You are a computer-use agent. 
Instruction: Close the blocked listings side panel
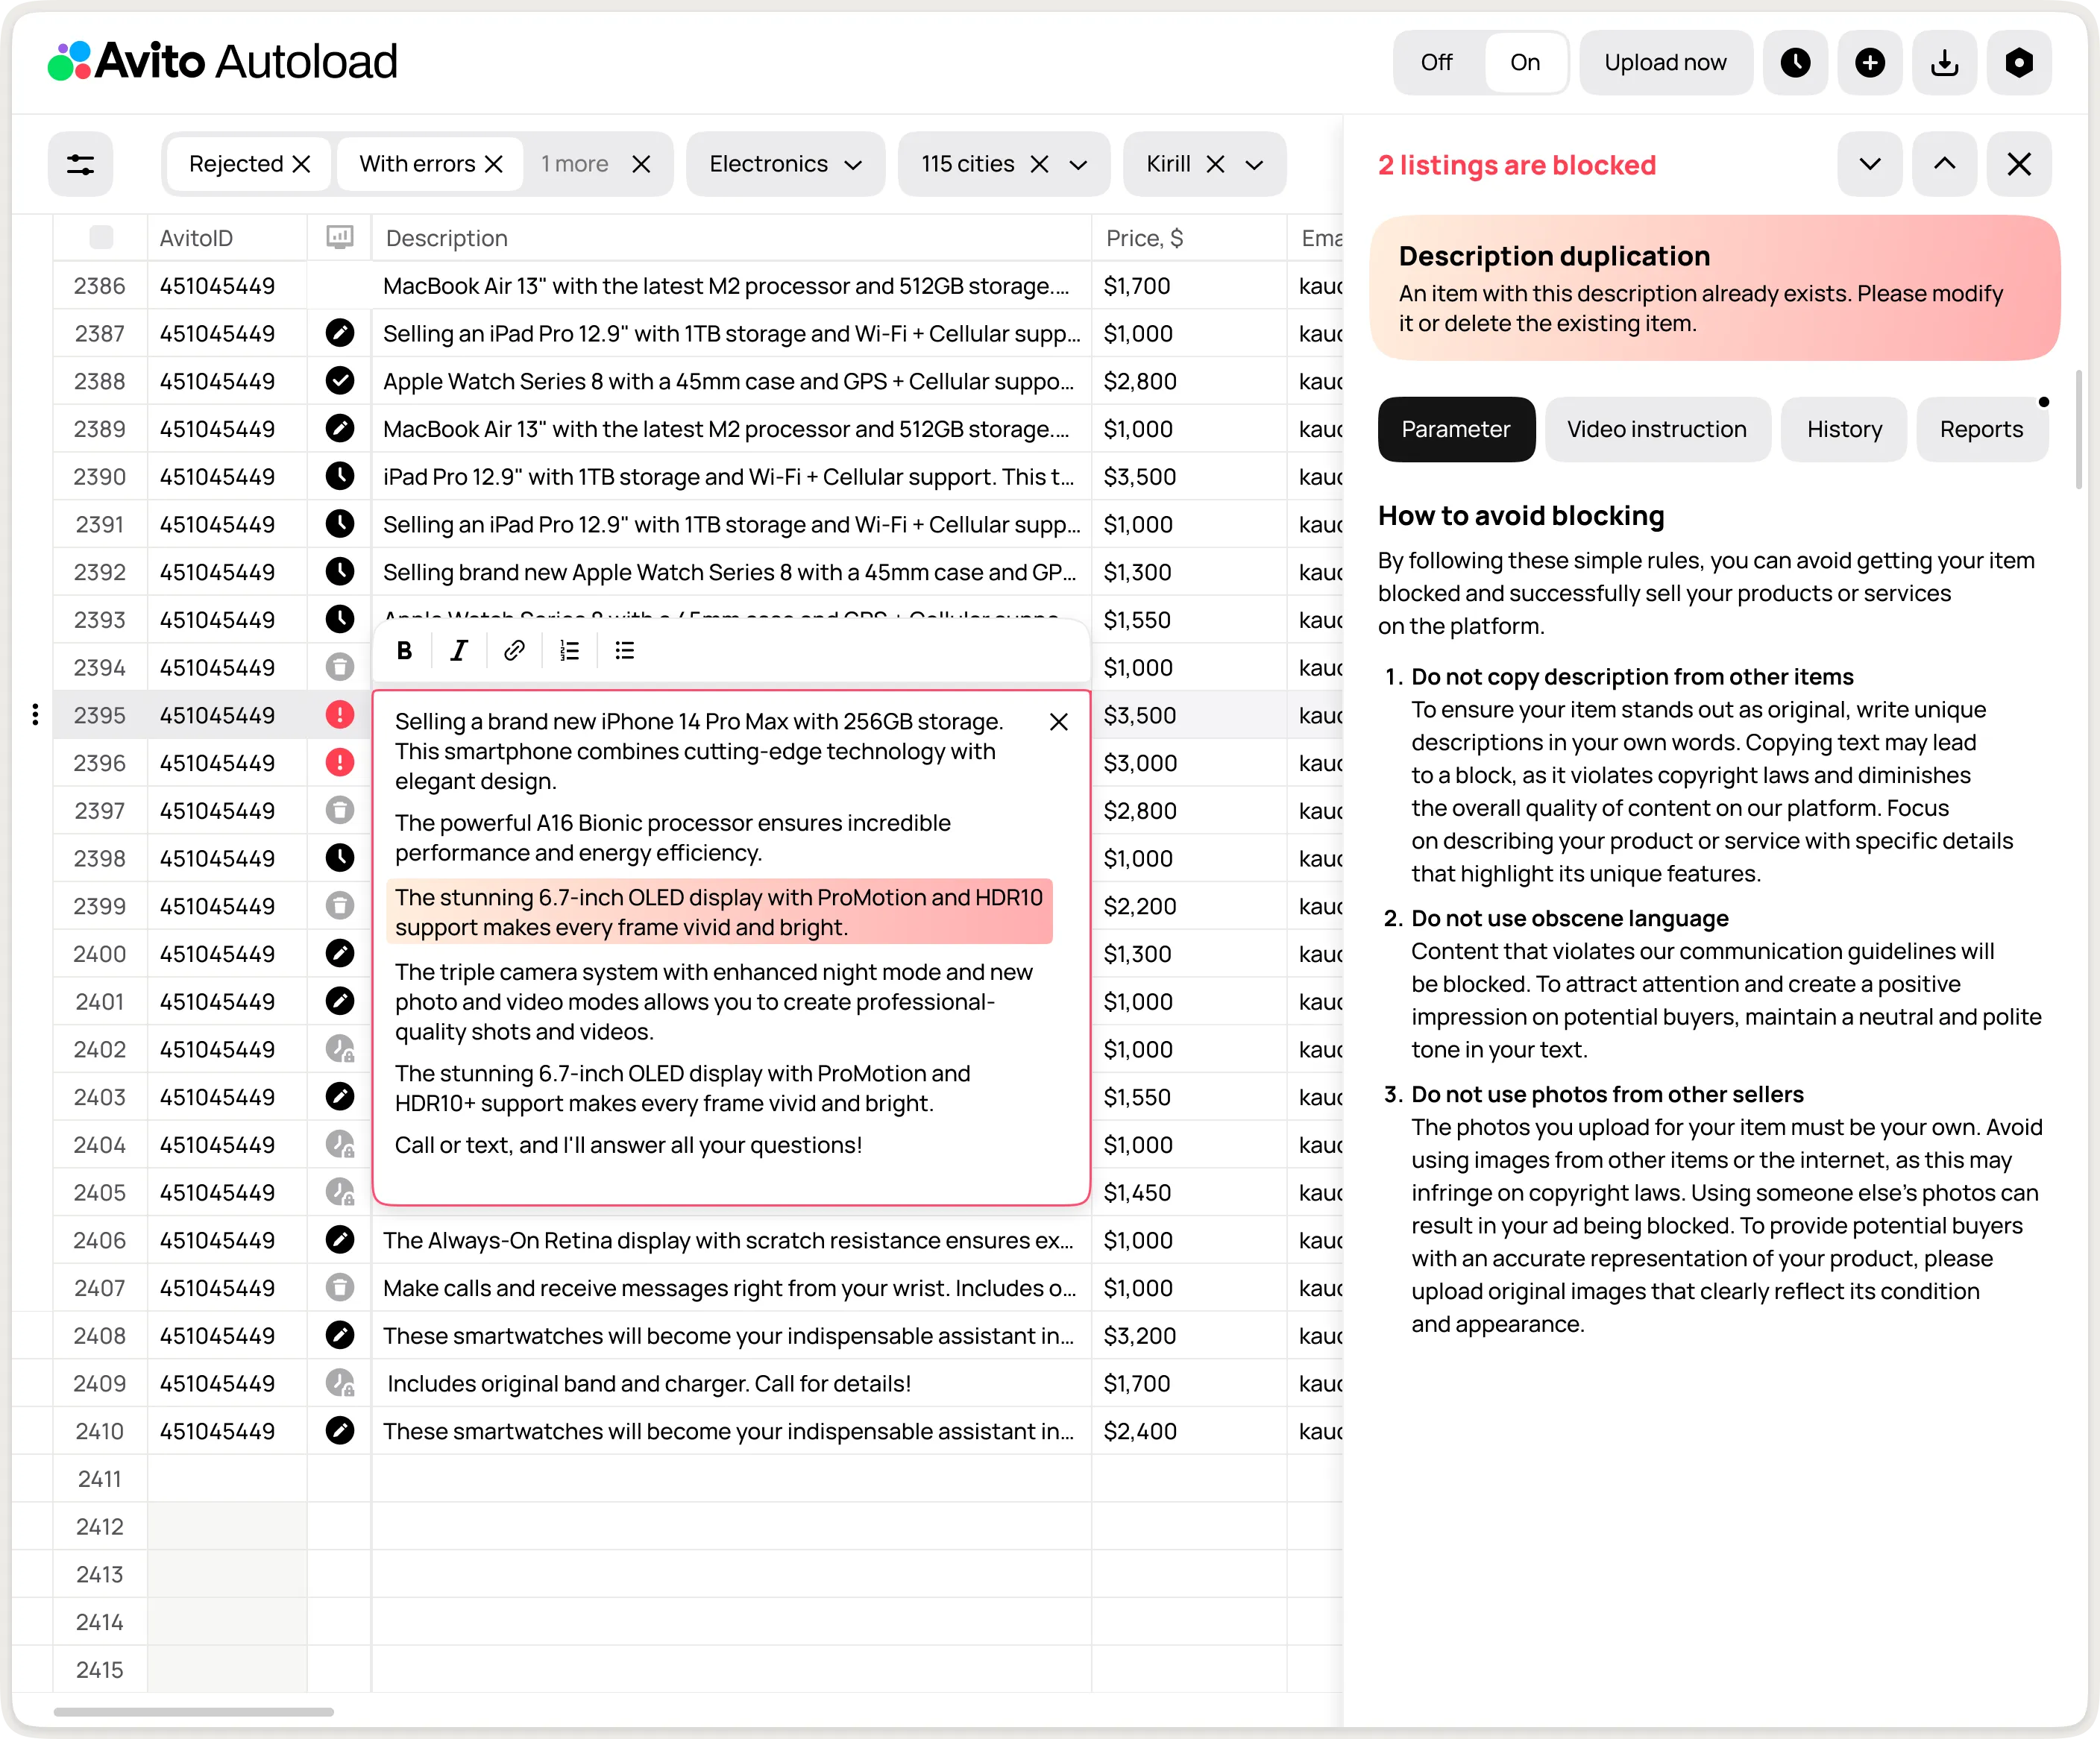pyautogui.click(x=2019, y=164)
